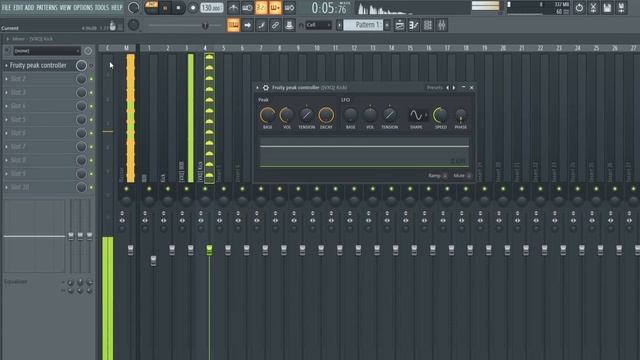Open the Cell snap dropdown
The height and width of the screenshot is (360, 640).
pos(318,25)
